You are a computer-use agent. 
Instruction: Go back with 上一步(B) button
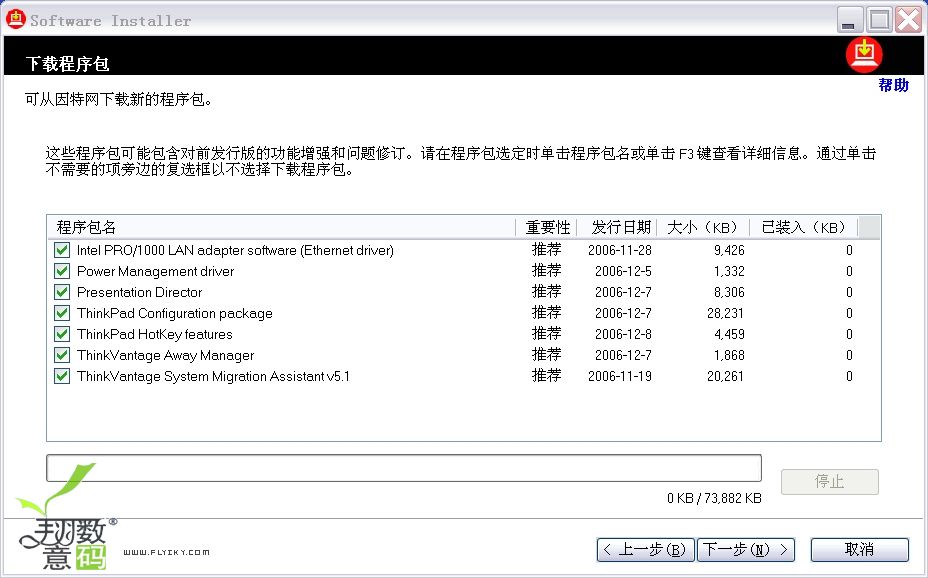pyautogui.click(x=646, y=550)
